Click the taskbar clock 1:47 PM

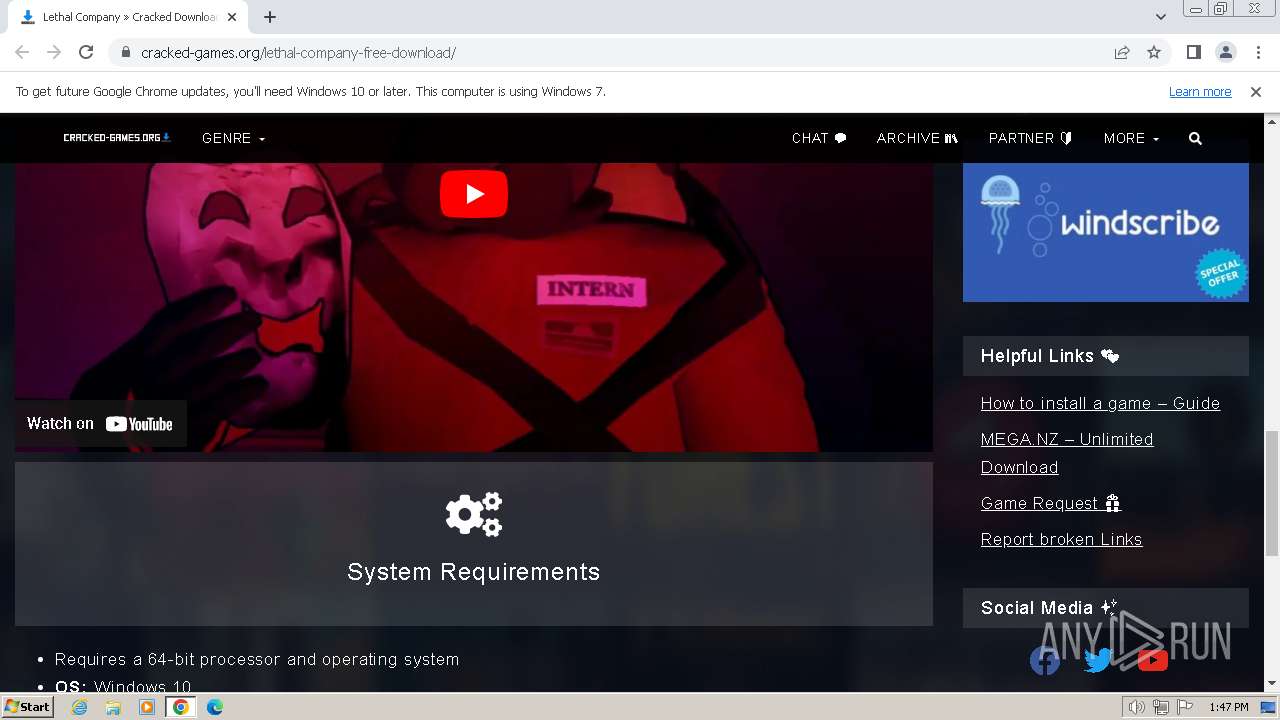[x=1228, y=707]
